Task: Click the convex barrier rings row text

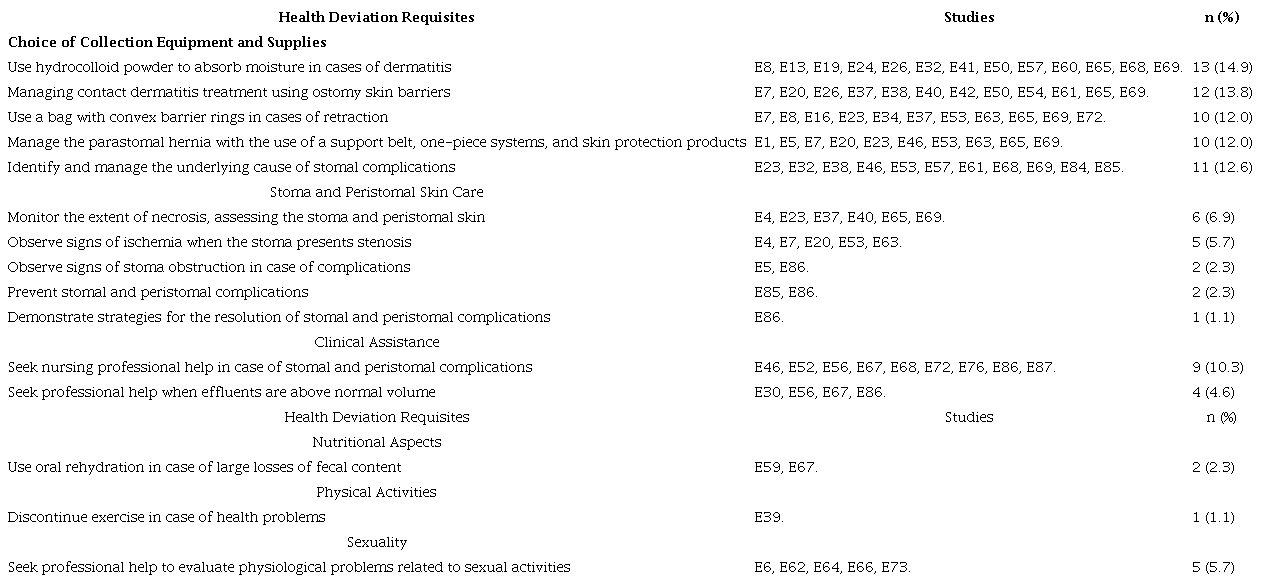Action: [x=198, y=117]
